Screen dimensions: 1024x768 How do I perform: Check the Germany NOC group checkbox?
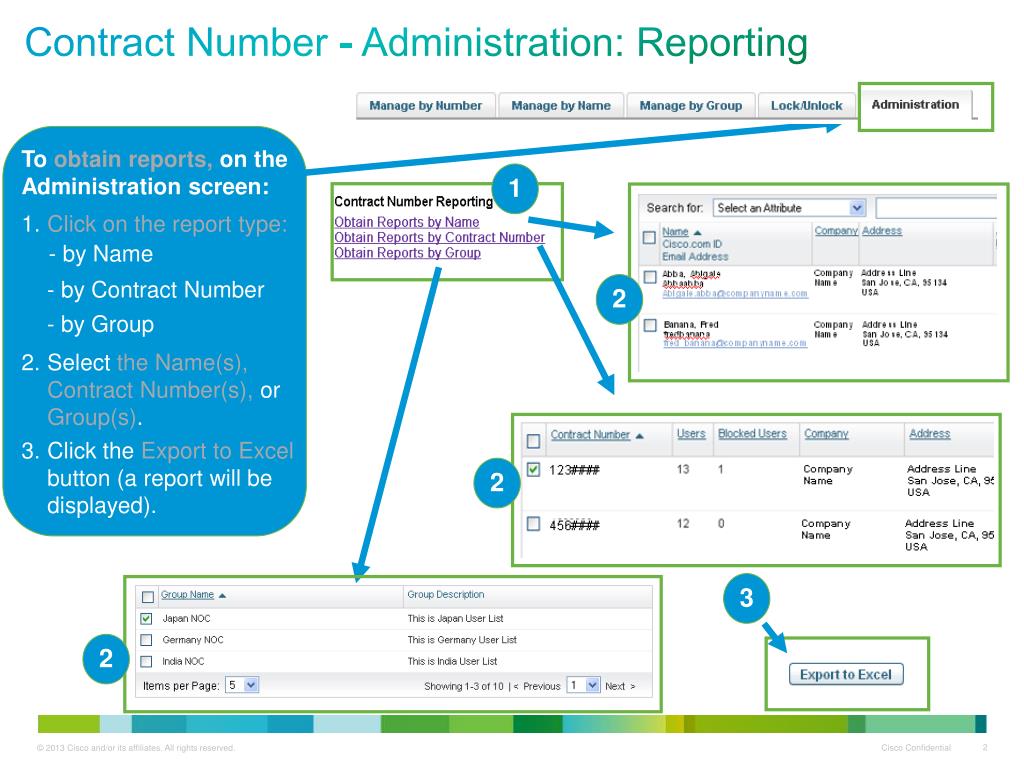pyautogui.click(x=146, y=640)
